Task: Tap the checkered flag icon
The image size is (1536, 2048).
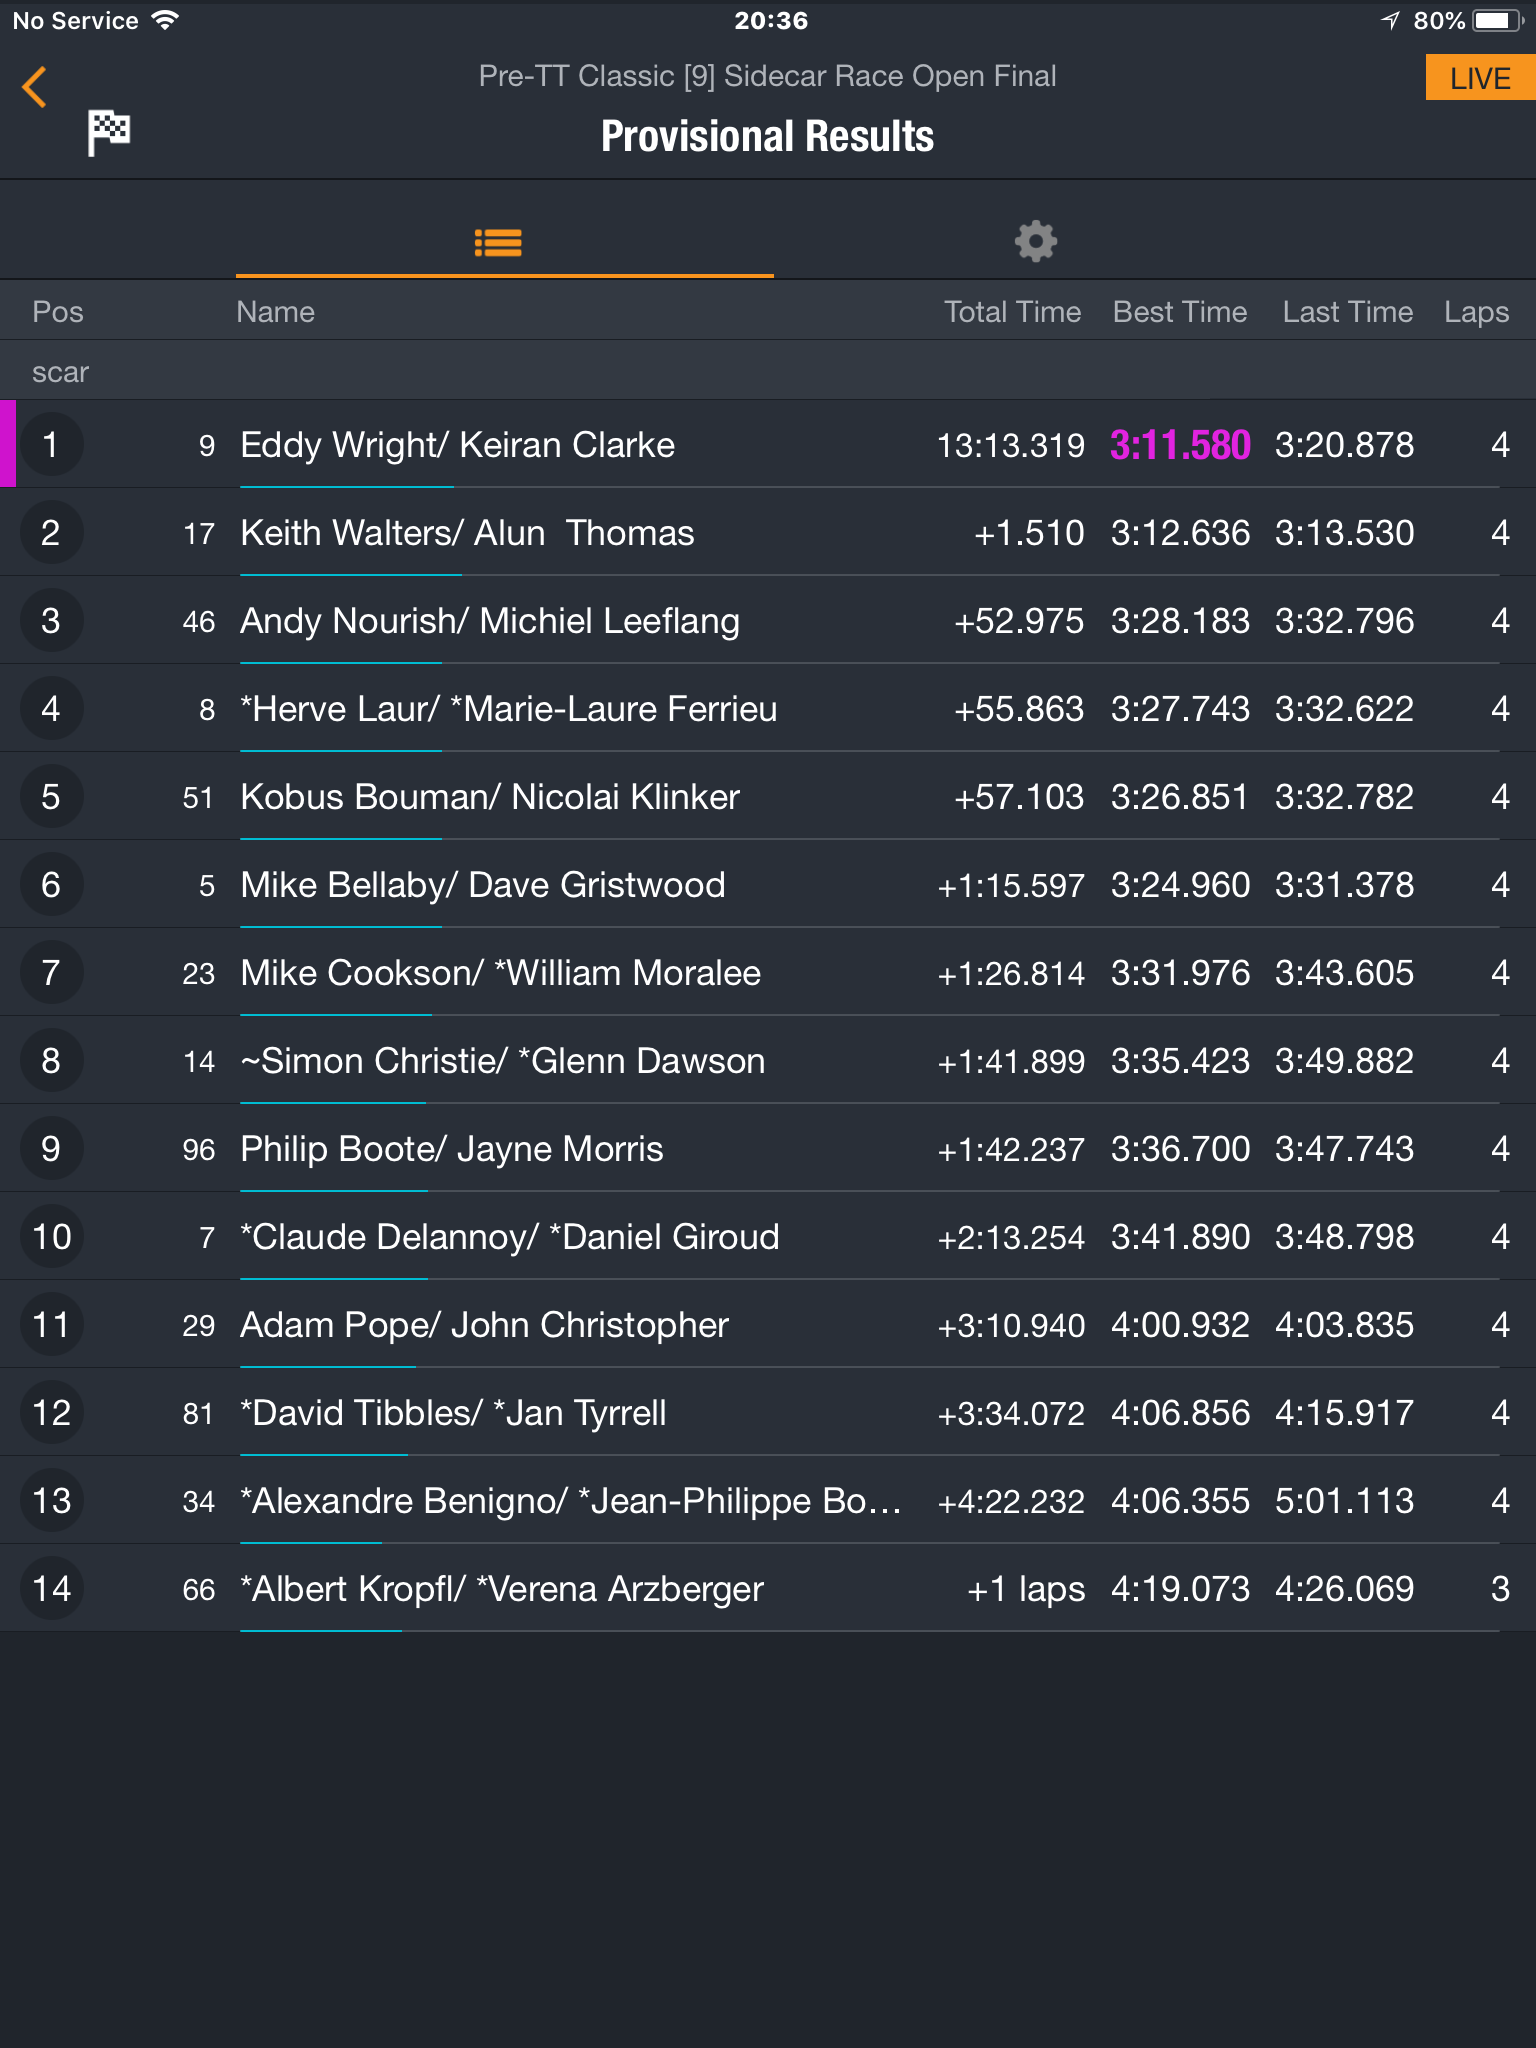Action: tap(109, 132)
